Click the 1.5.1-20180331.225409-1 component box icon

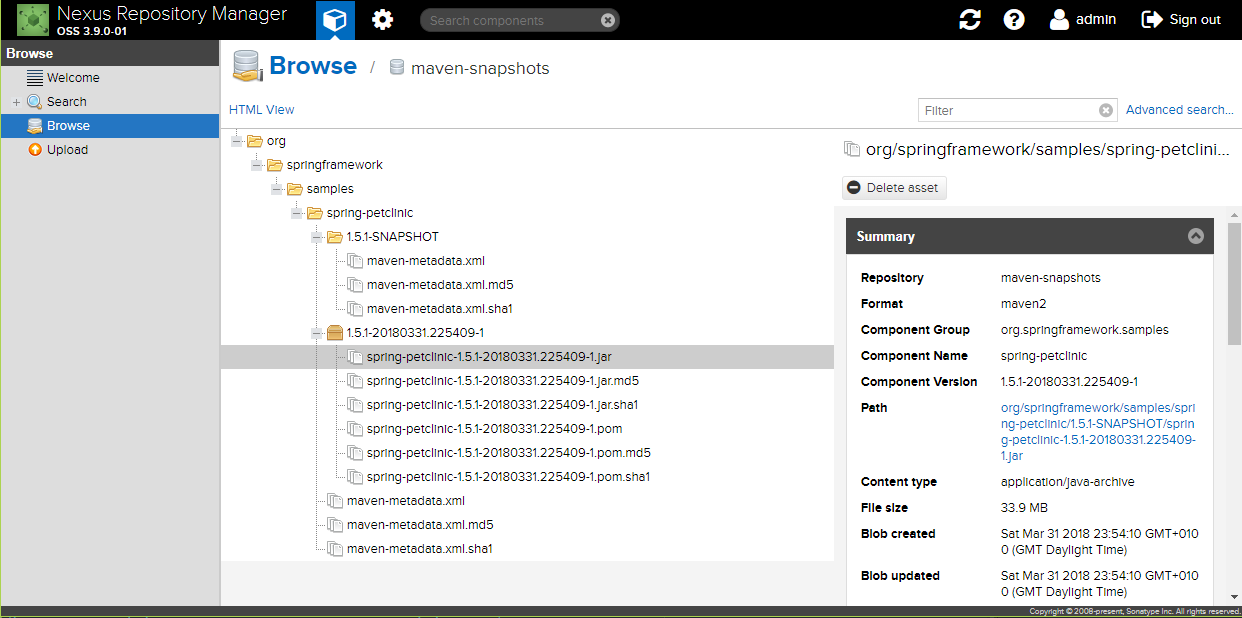coord(335,333)
